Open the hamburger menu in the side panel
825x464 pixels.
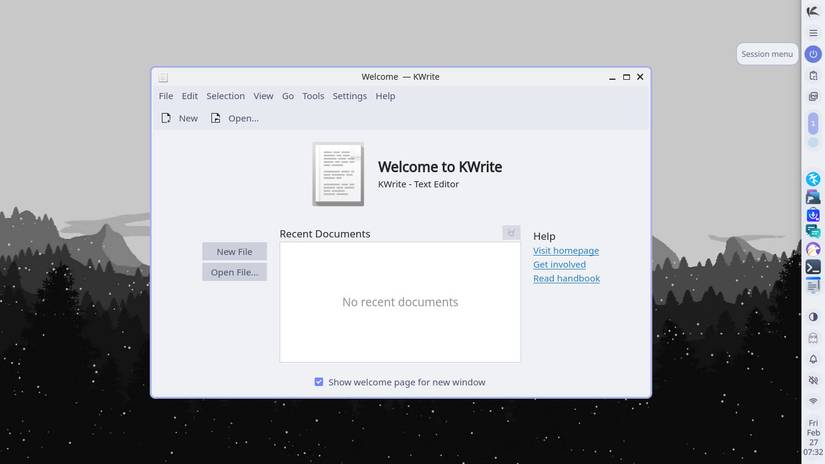point(813,33)
